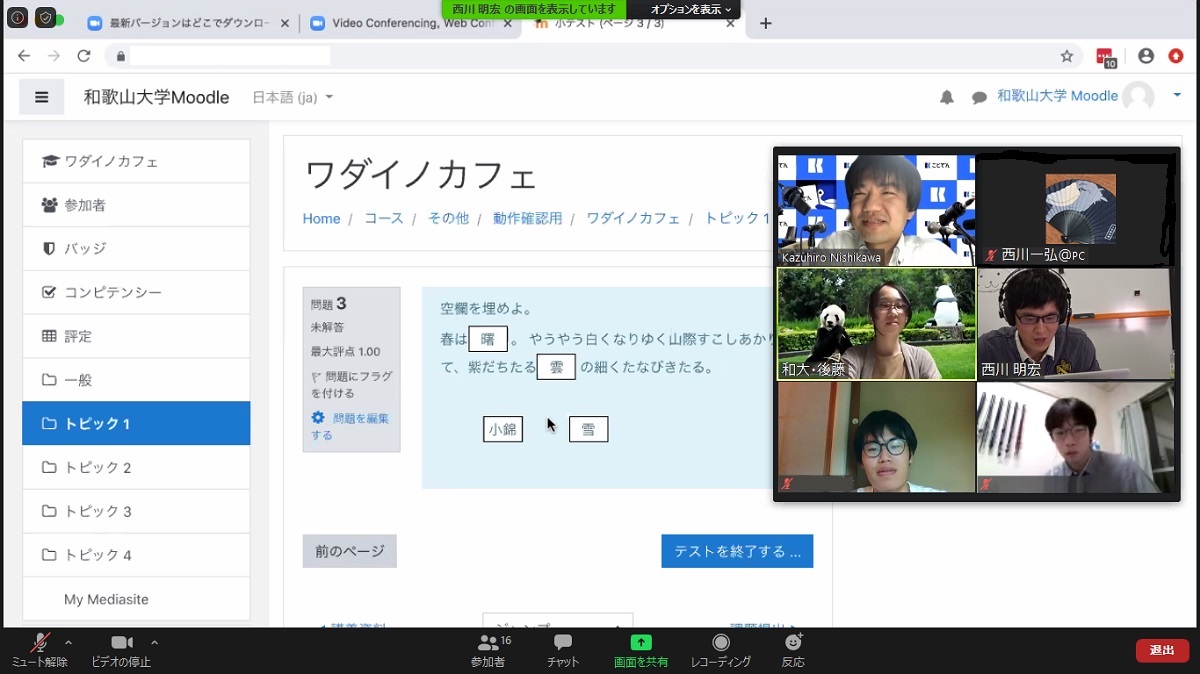Click the 雲 answer box
1200x674 pixels.
pos(556,367)
